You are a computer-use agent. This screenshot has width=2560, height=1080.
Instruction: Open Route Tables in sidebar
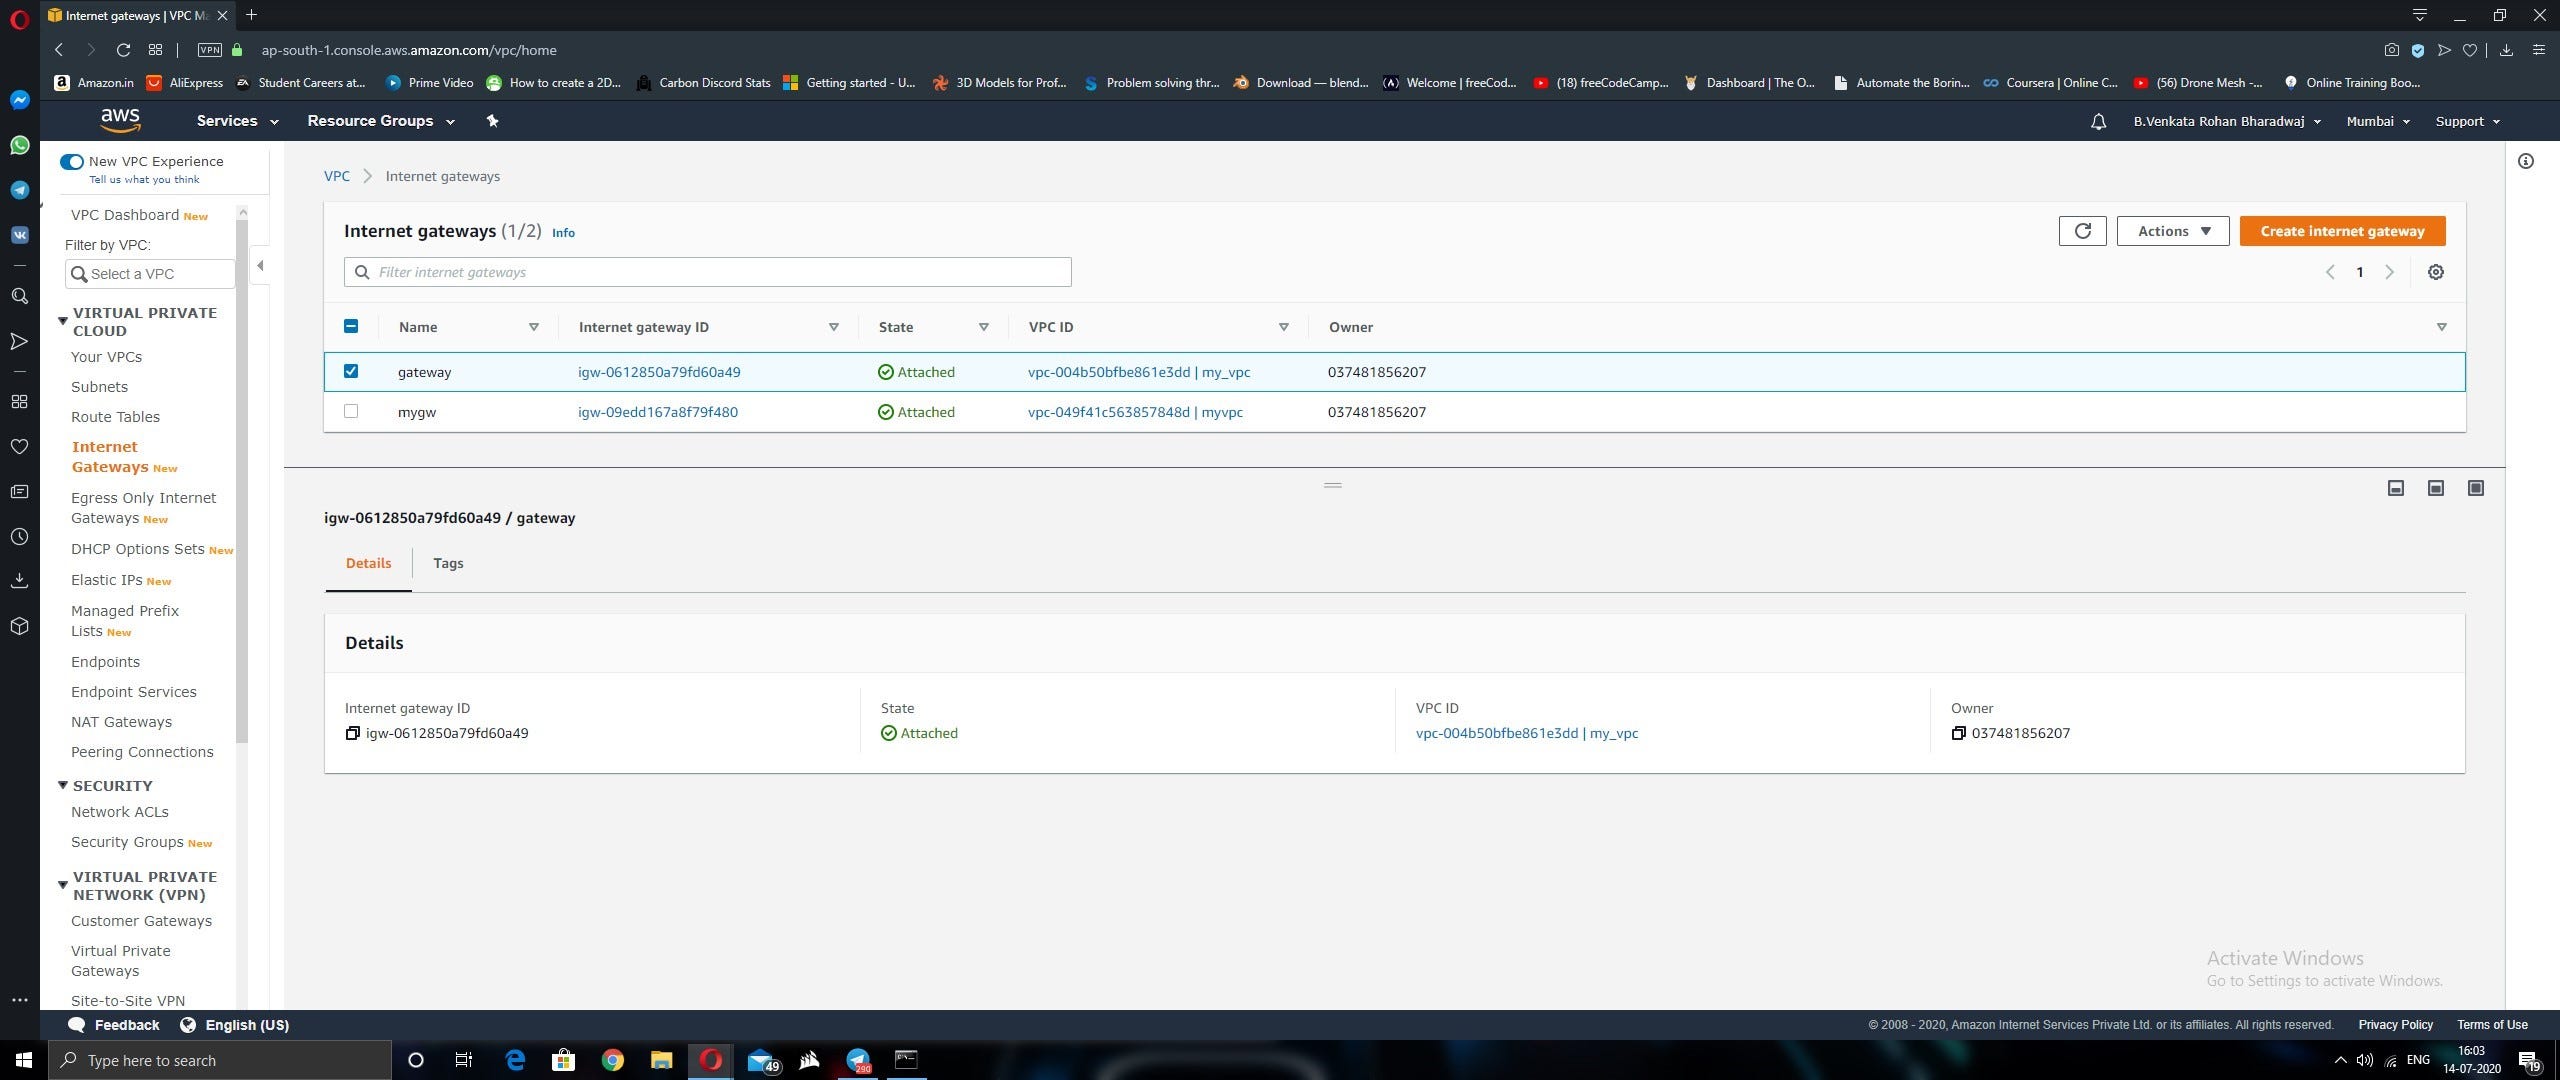[x=115, y=417]
